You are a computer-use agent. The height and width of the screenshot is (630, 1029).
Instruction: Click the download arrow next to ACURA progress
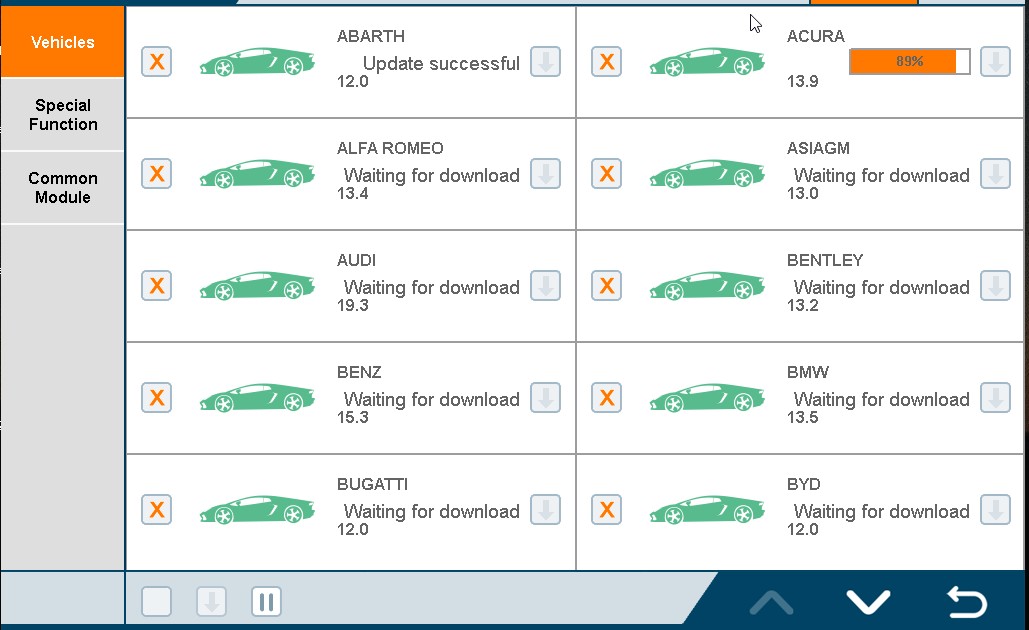(996, 62)
